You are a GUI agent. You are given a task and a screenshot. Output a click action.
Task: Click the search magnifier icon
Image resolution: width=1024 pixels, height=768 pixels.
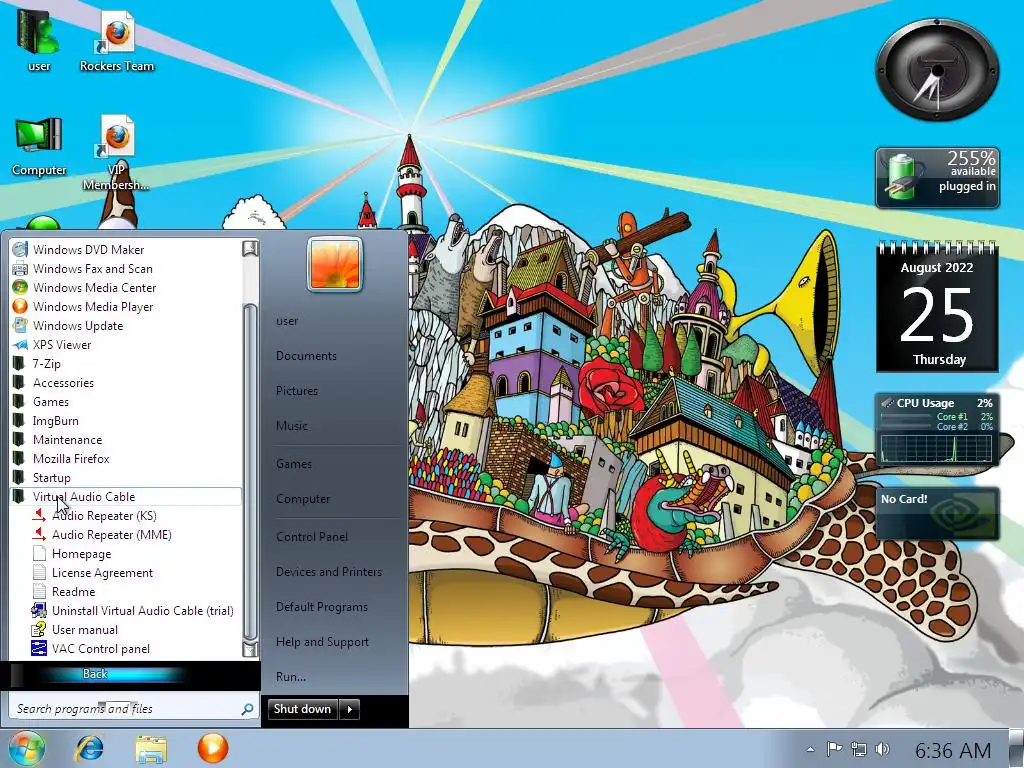pyautogui.click(x=248, y=709)
